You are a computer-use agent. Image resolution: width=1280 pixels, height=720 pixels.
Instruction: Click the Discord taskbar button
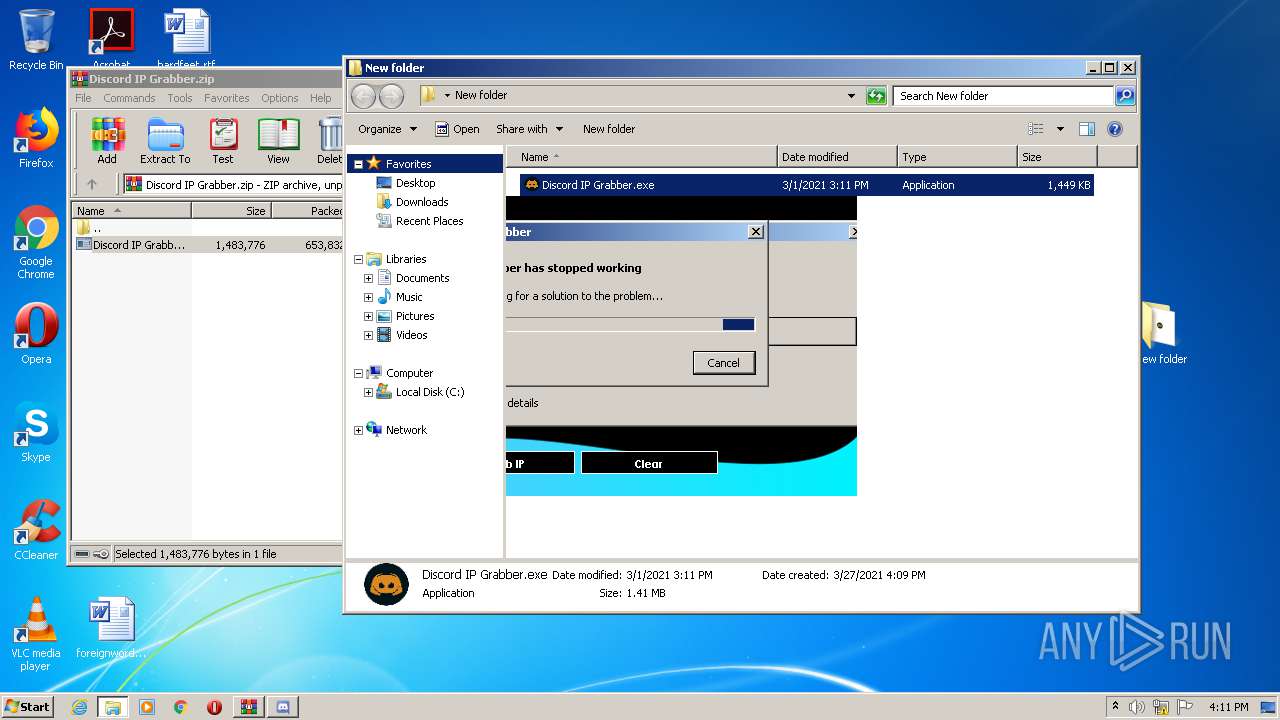point(281,707)
